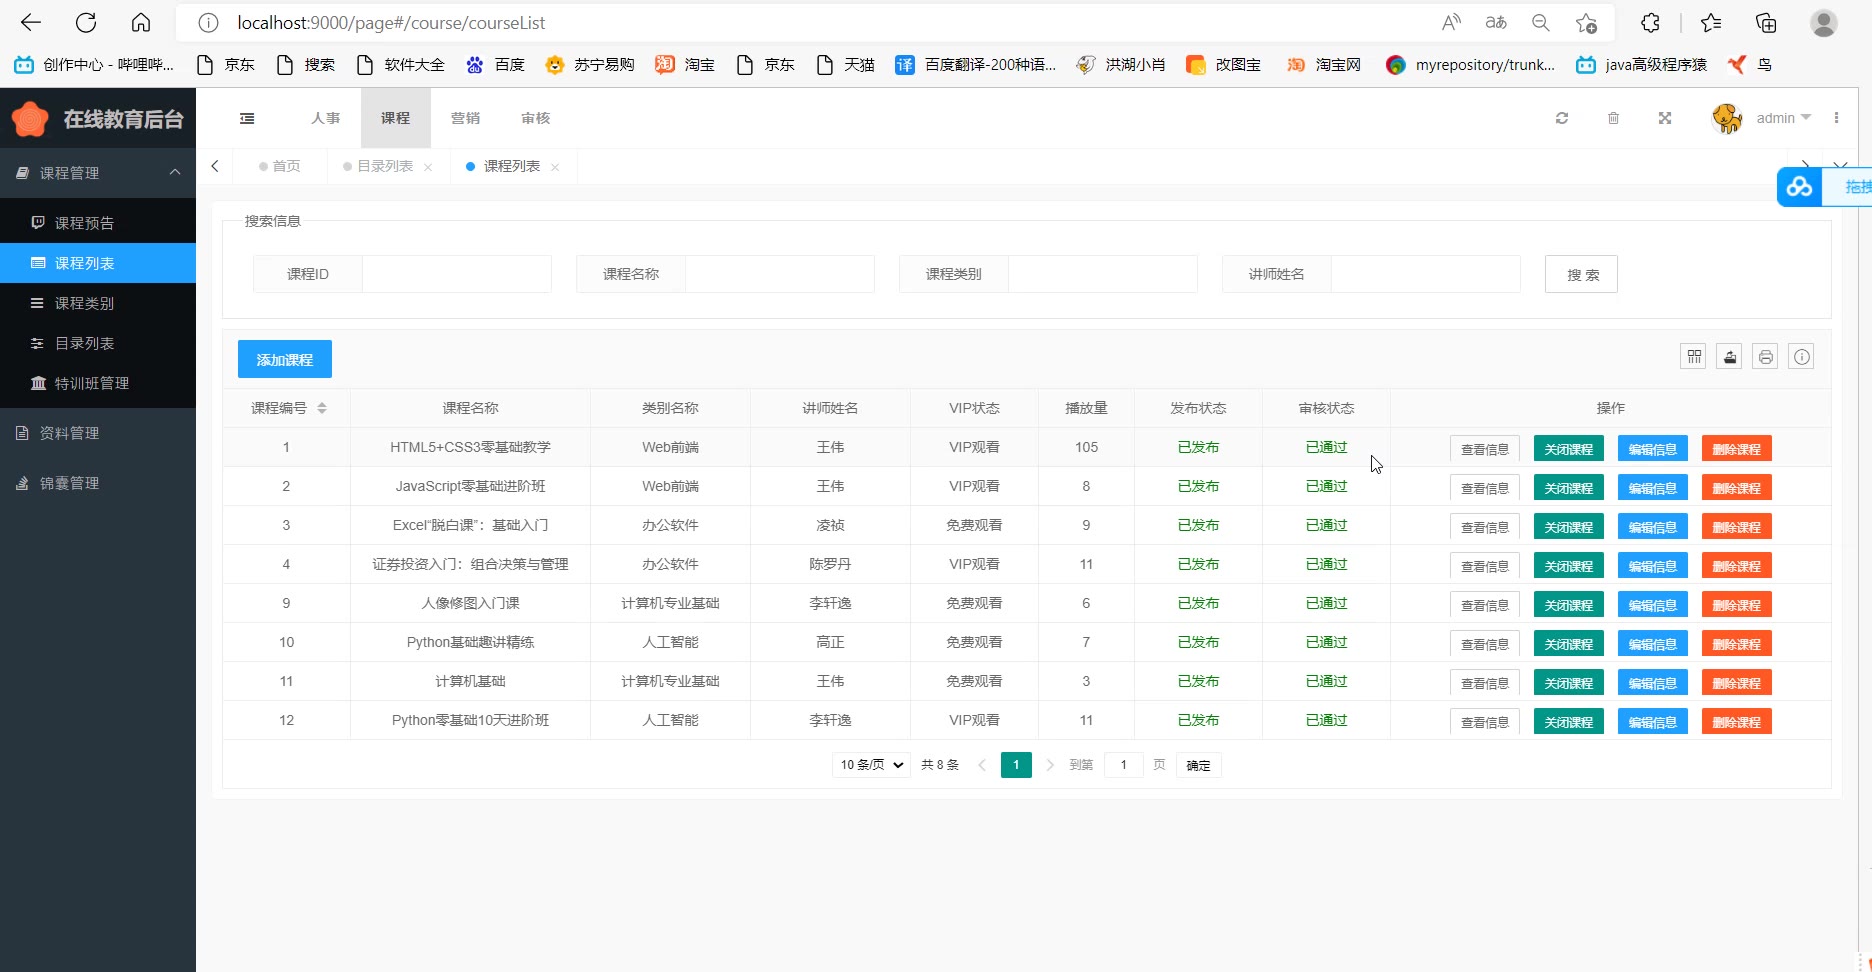Open 特训班管理 in the sidebar
Image resolution: width=1872 pixels, height=972 pixels.
tap(92, 383)
